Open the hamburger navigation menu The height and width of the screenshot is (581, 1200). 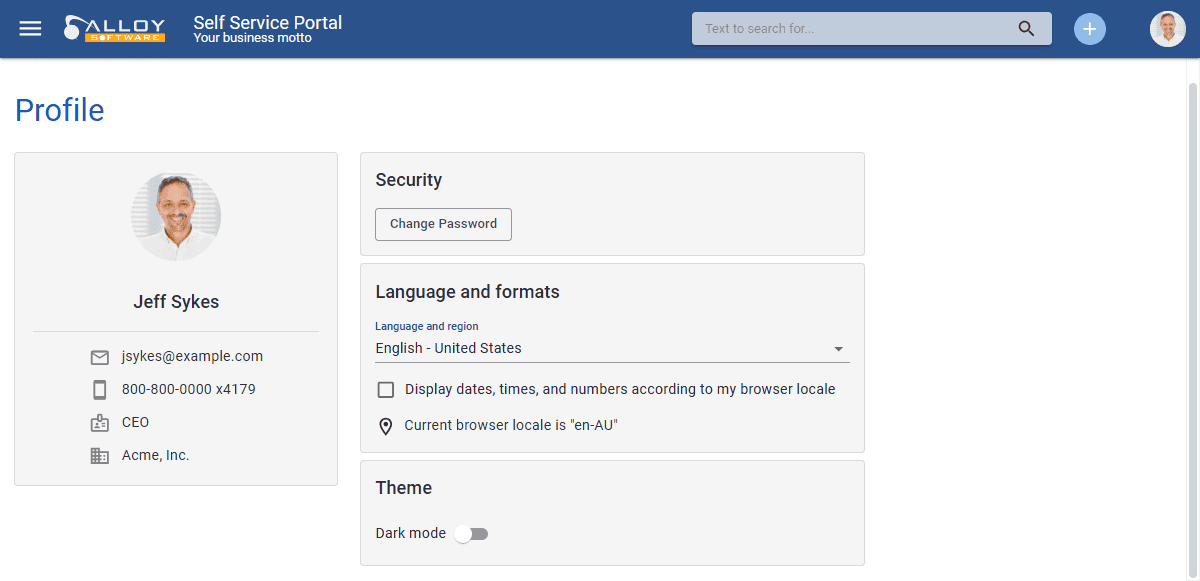31,28
